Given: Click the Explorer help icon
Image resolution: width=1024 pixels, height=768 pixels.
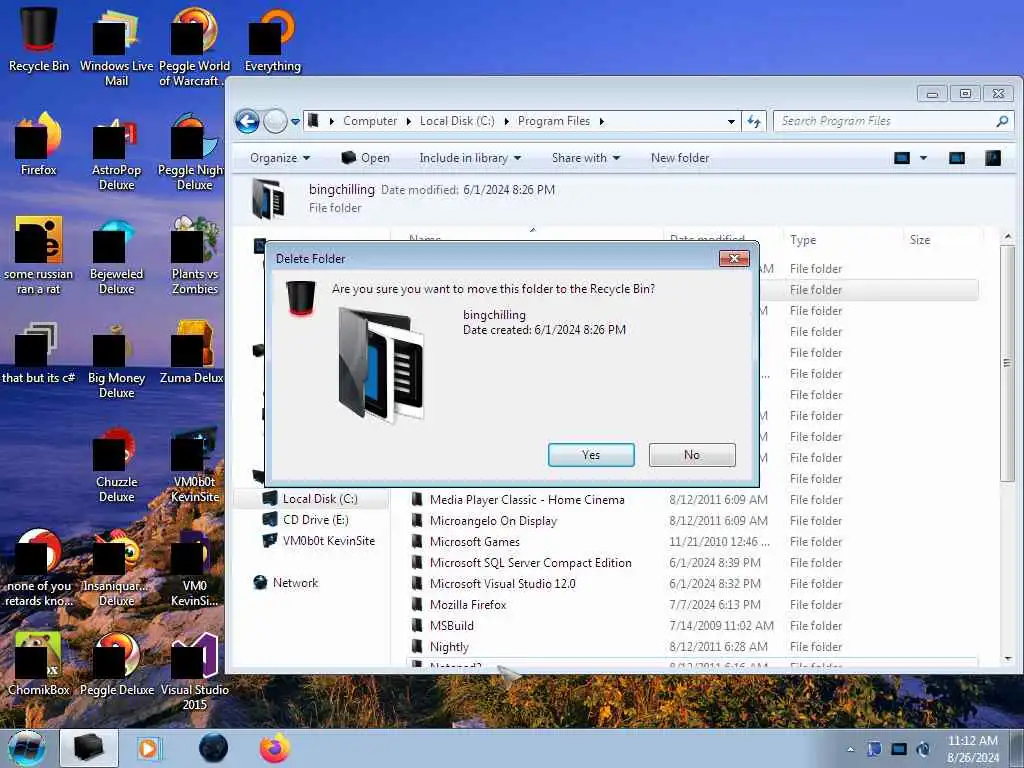Looking at the screenshot, I should pos(993,158).
